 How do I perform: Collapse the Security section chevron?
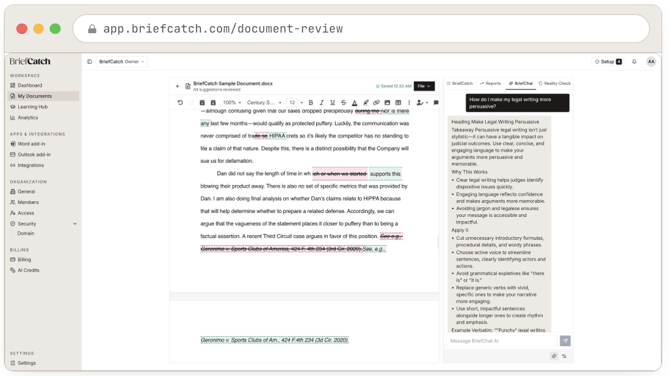pos(75,224)
